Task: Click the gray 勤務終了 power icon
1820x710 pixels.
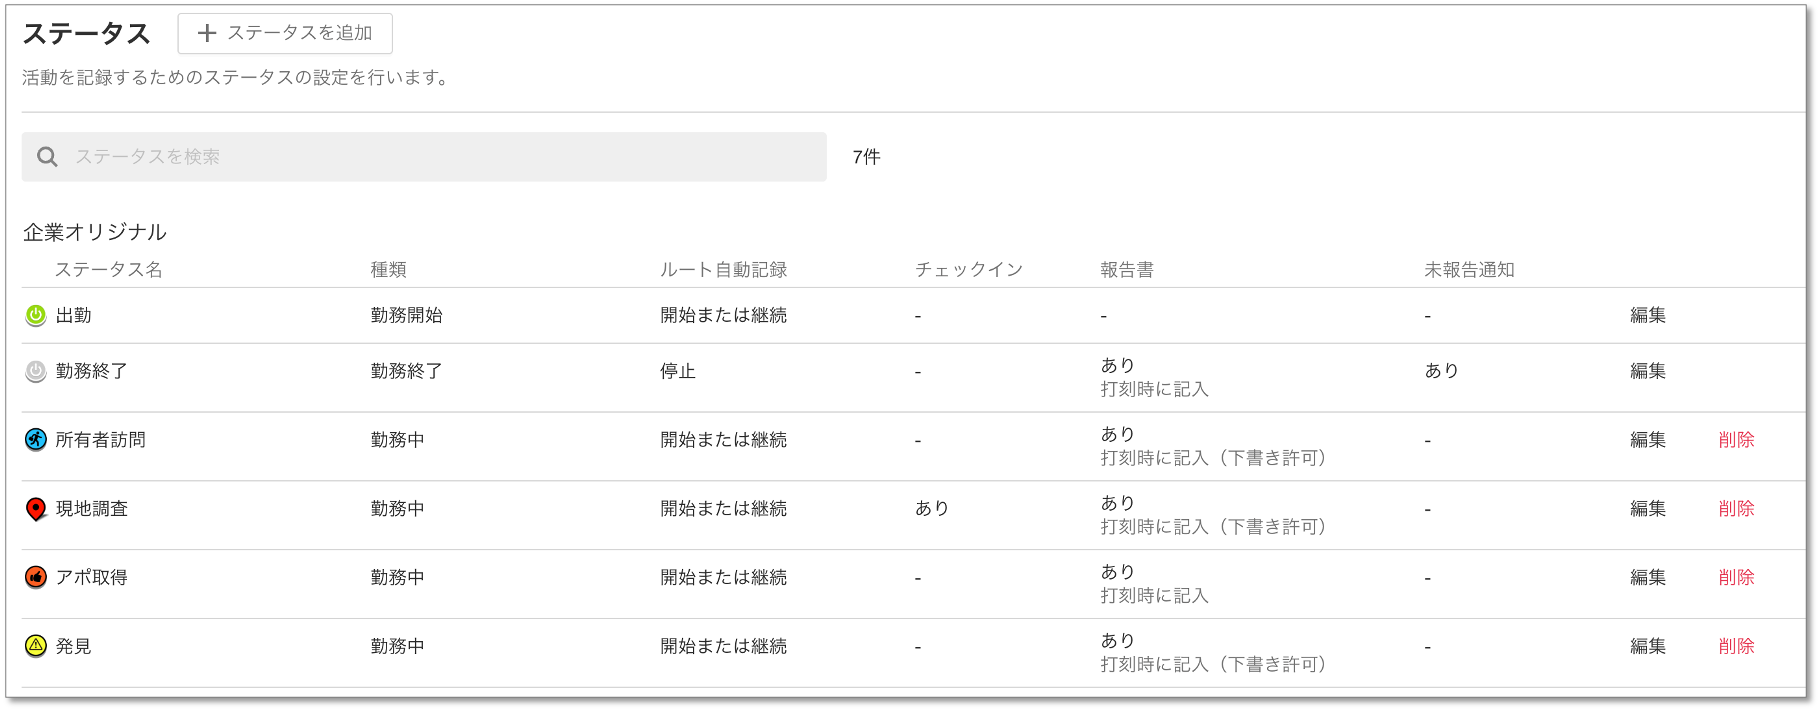Action: (x=36, y=372)
